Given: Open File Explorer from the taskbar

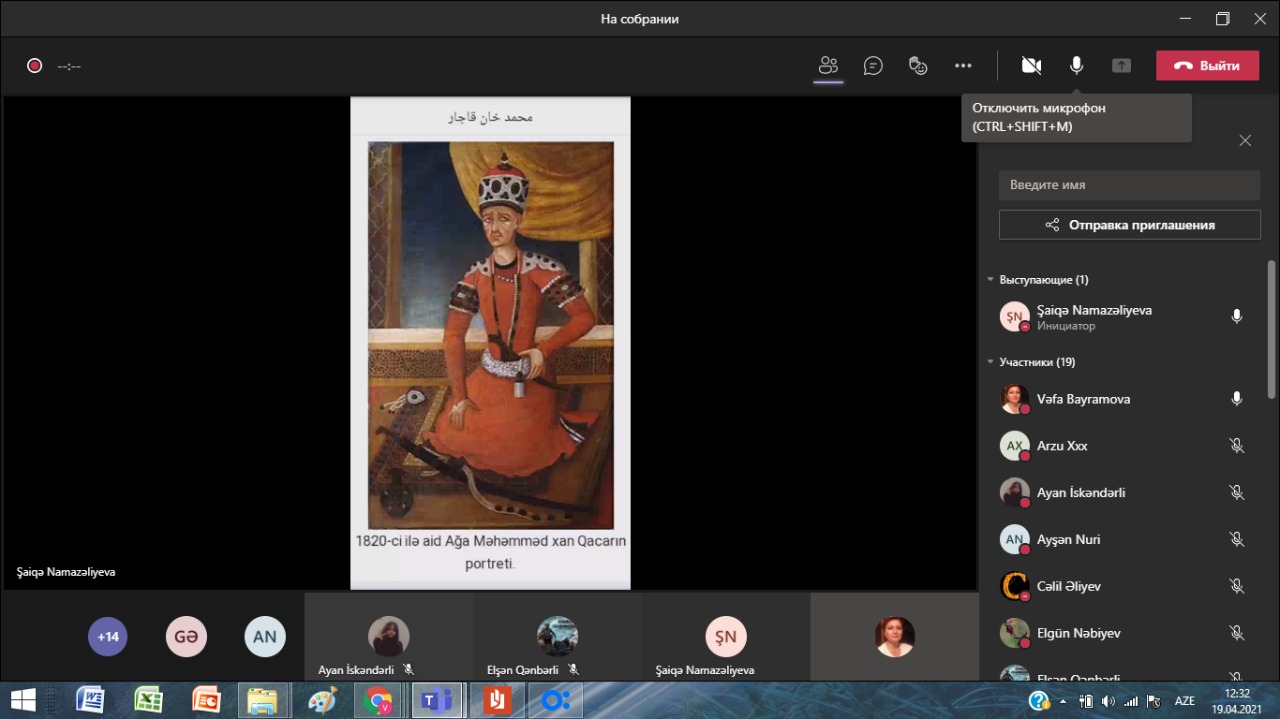Looking at the screenshot, I should point(263,700).
